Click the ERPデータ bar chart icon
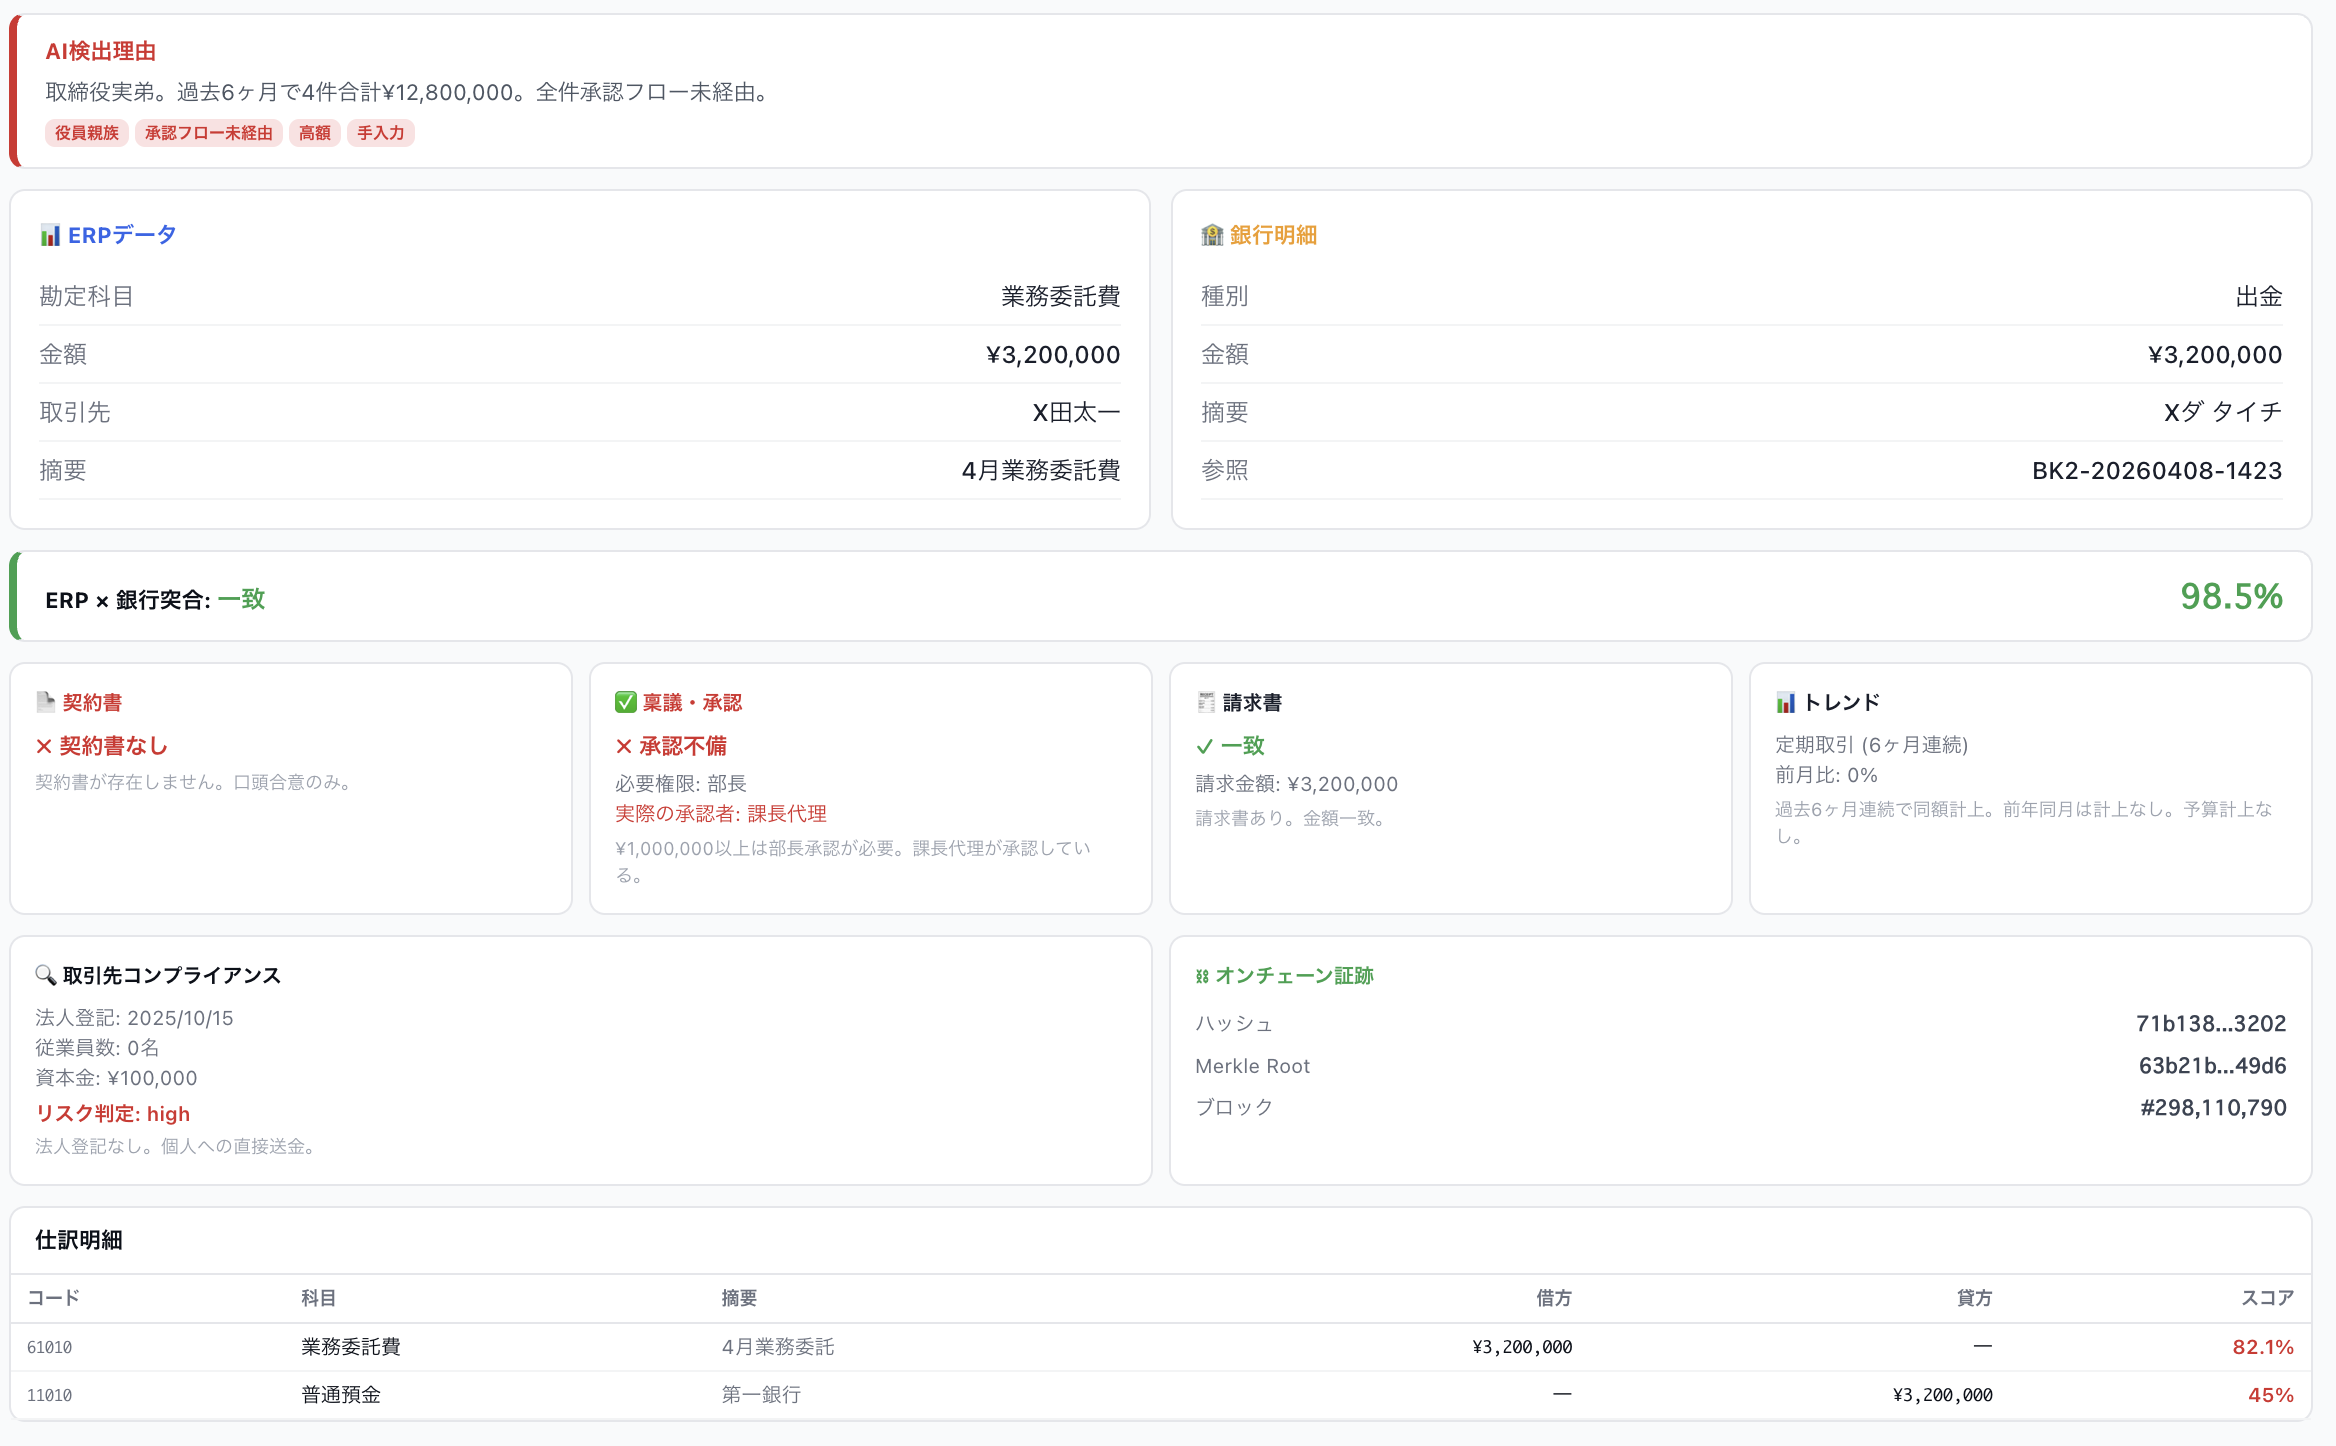This screenshot has width=2336, height=1446. [x=50, y=235]
